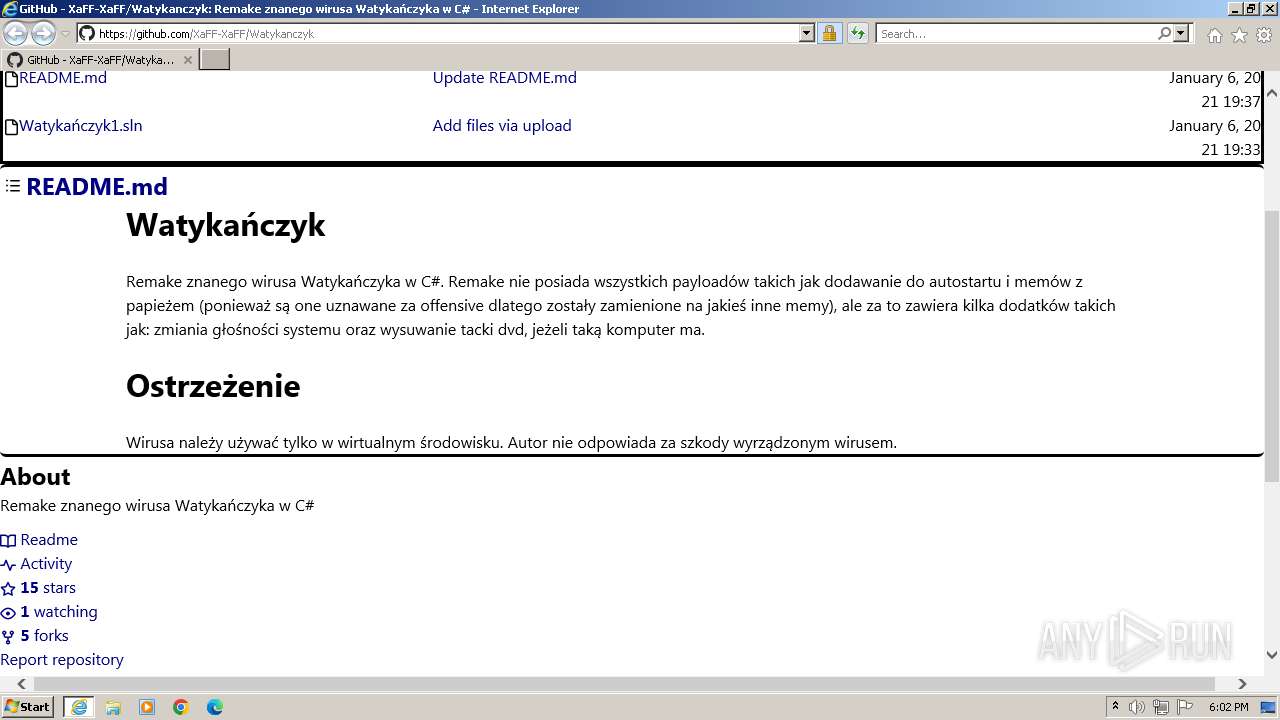Click the README outline list icon
1280x720 pixels.
coord(13,186)
